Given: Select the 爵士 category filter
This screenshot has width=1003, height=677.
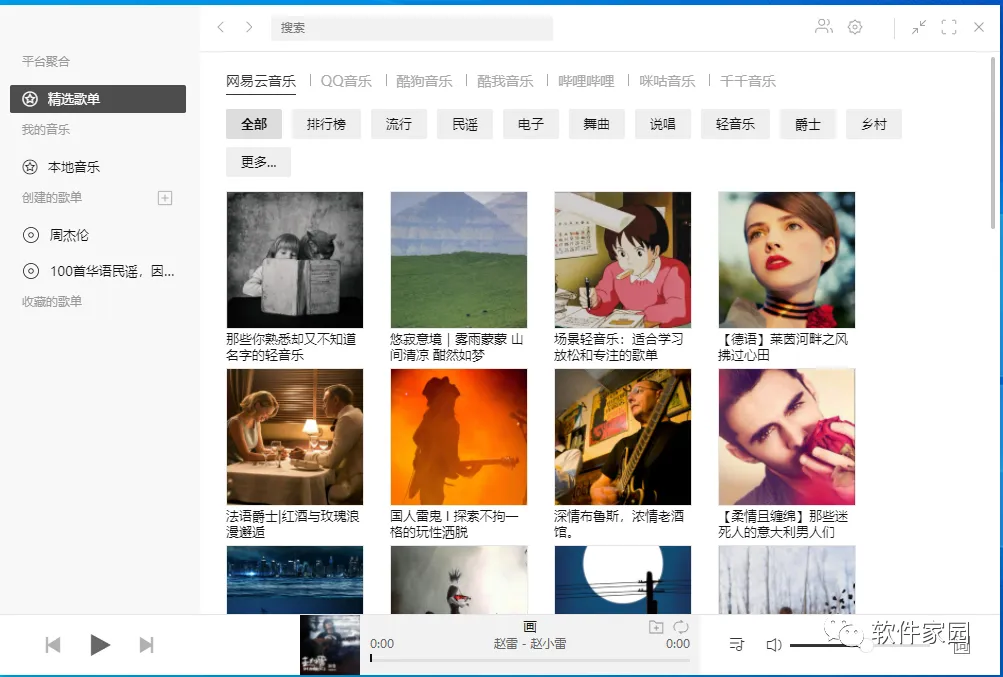Looking at the screenshot, I should click(x=808, y=124).
